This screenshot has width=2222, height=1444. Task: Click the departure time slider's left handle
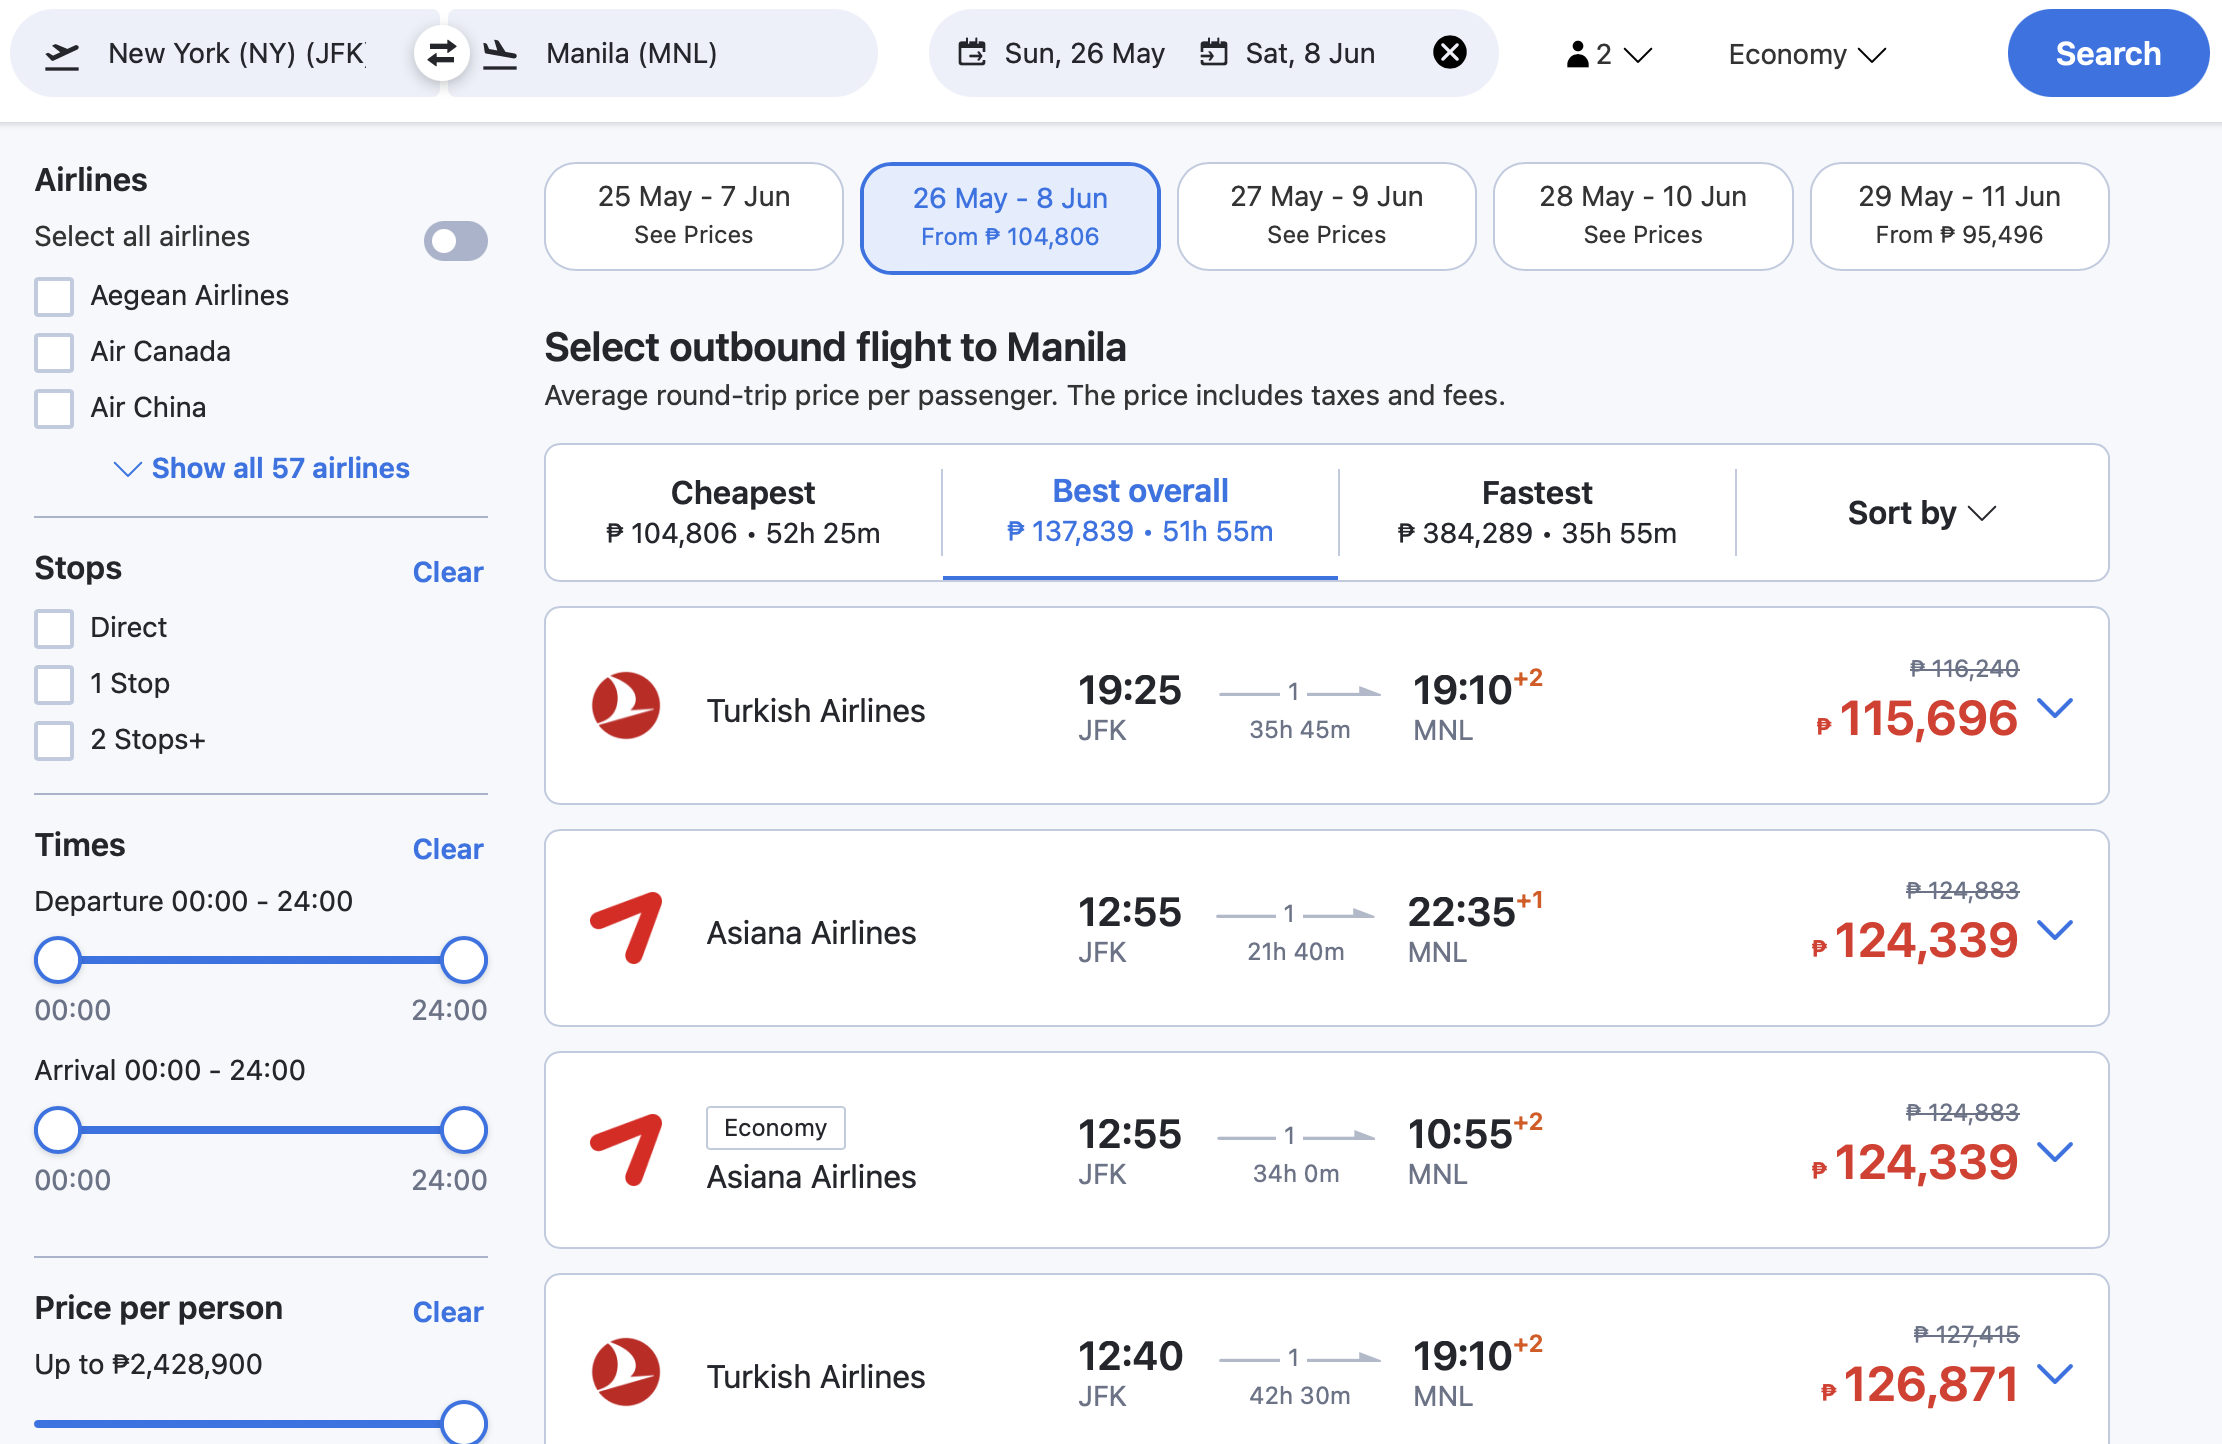click(x=58, y=960)
